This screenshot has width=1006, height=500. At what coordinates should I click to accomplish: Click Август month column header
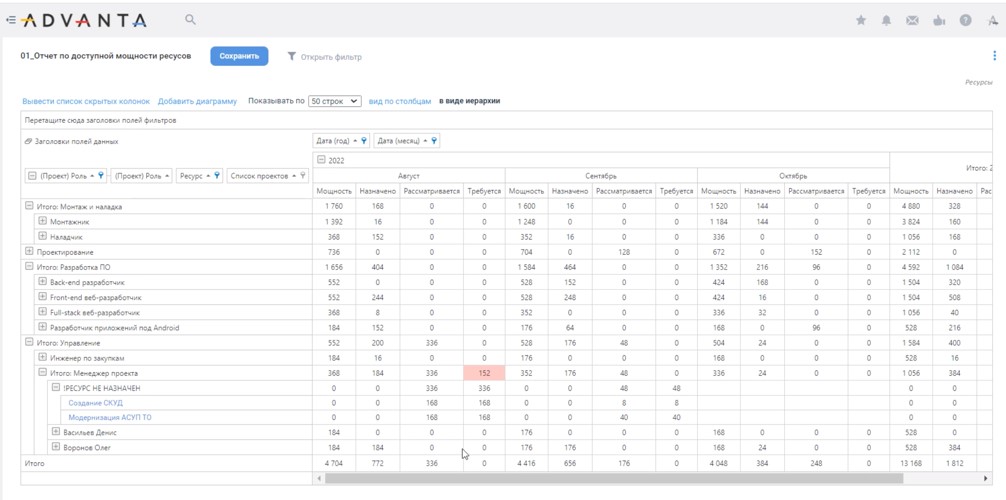click(x=409, y=175)
